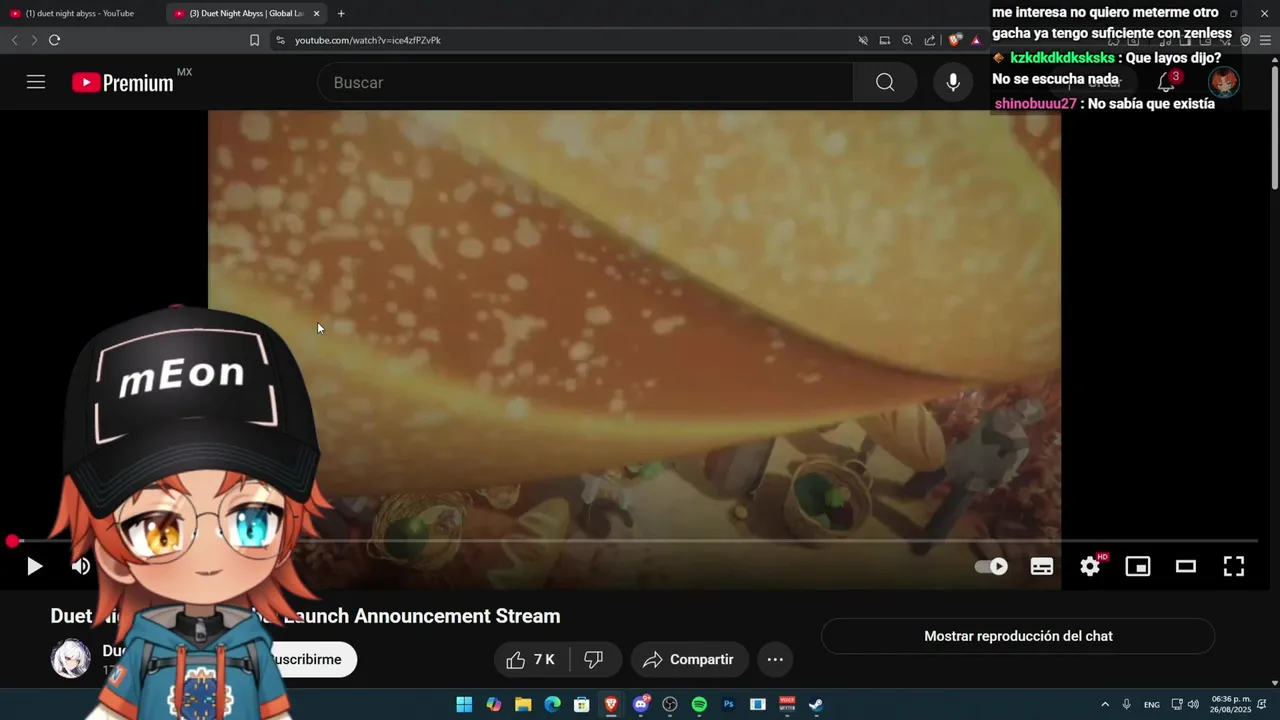Open zoom magnifier in address bar
The height and width of the screenshot is (720, 1280).
907,40
